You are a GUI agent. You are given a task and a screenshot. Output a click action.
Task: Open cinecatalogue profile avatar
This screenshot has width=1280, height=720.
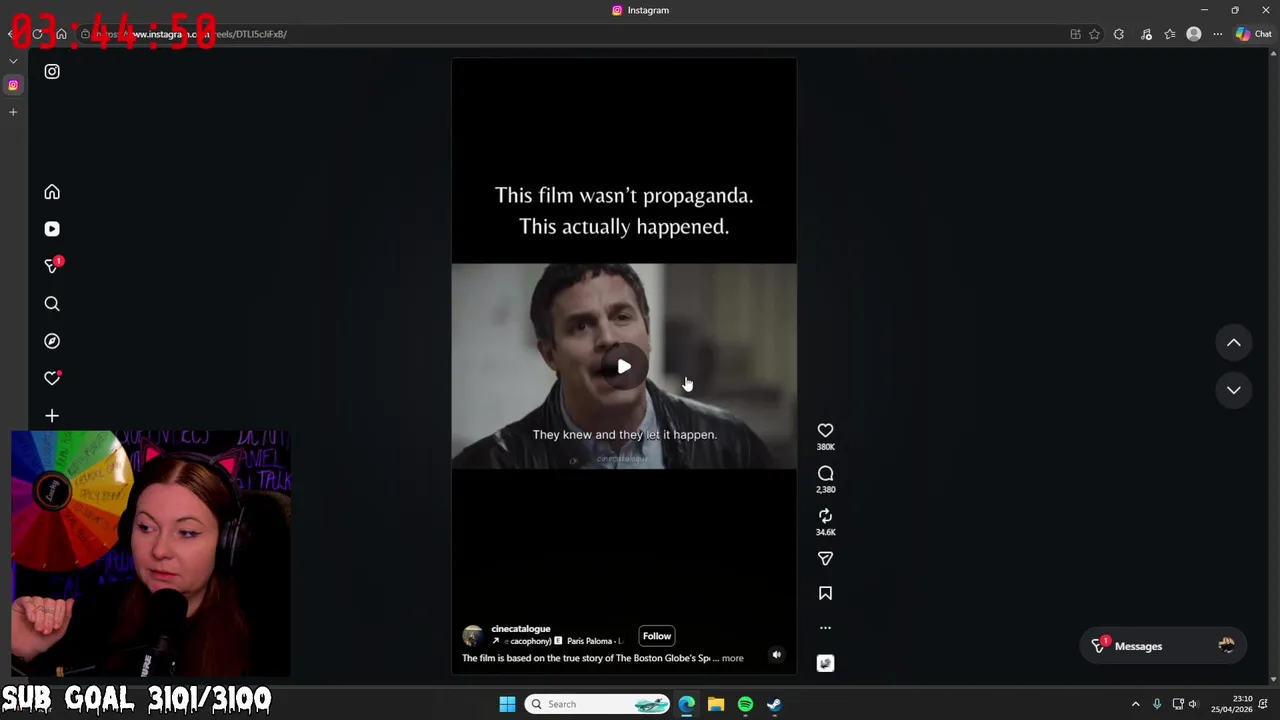(x=473, y=636)
